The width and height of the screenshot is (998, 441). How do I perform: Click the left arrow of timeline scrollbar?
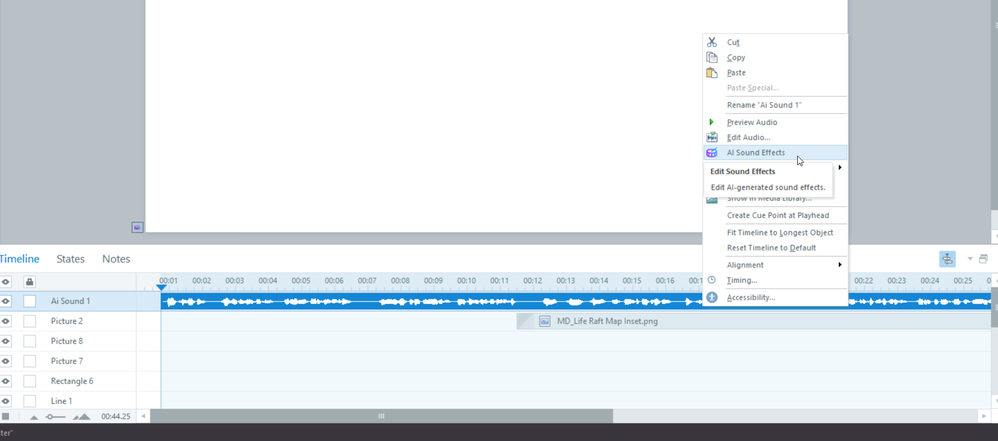144,416
